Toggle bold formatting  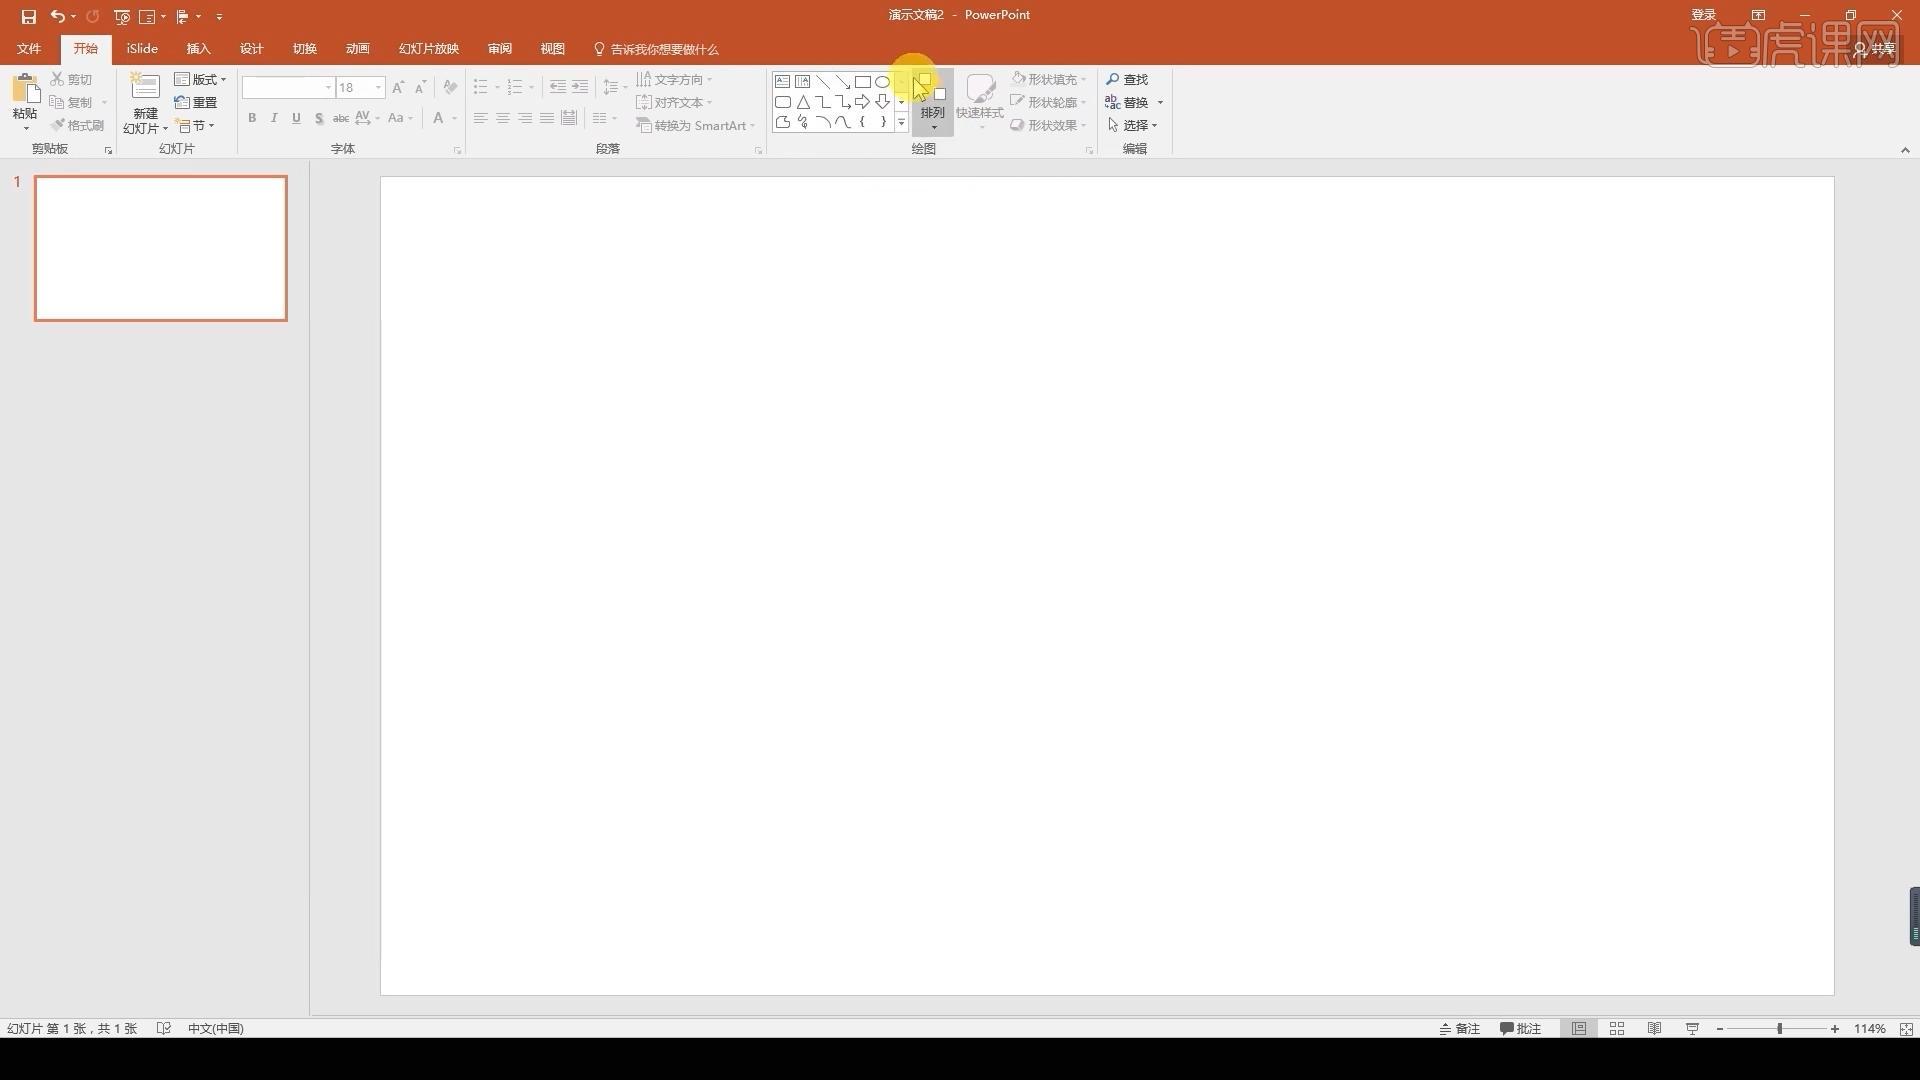pos(252,118)
